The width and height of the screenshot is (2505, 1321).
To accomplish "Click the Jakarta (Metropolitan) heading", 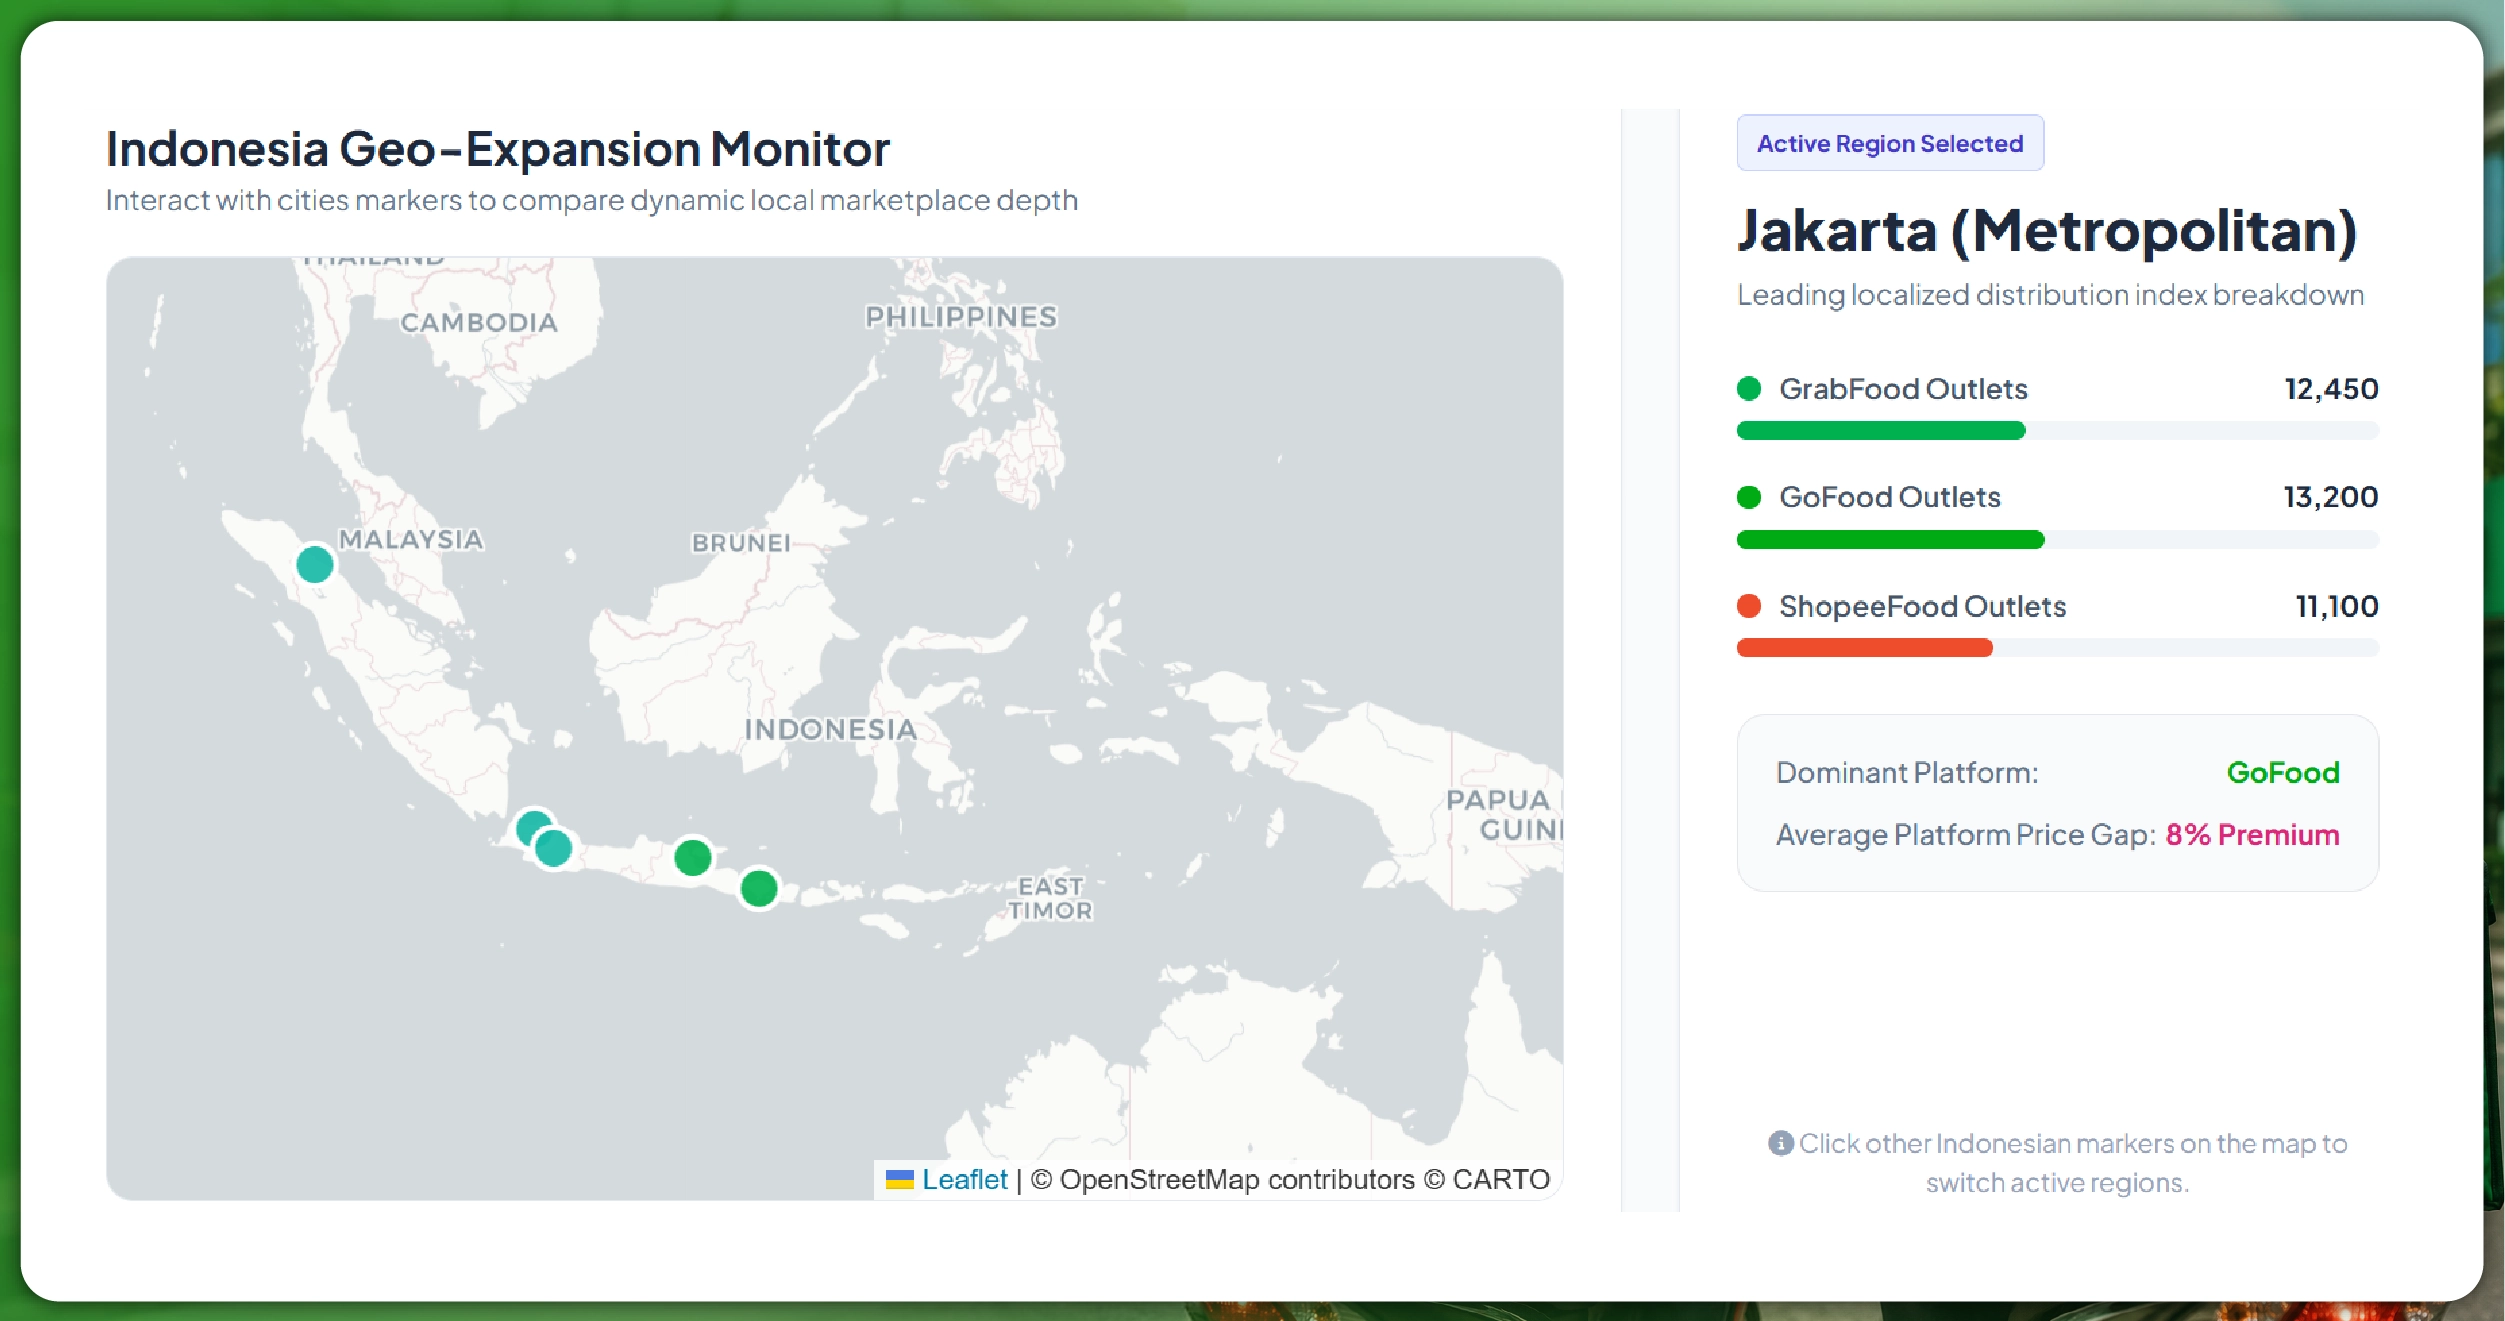I will tap(2047, 232).
